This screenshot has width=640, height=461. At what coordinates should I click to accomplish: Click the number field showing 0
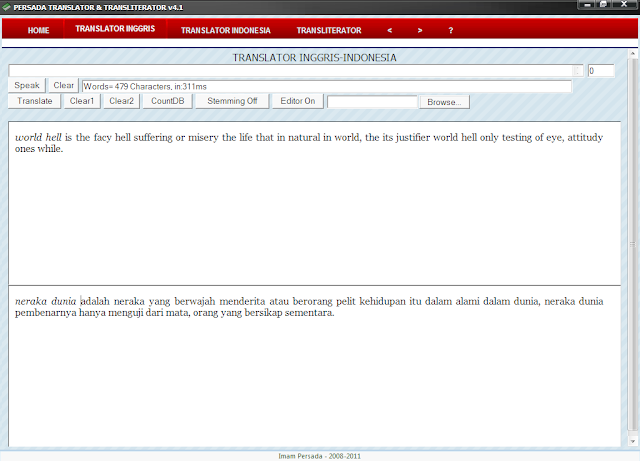click(x=601, y=71)
